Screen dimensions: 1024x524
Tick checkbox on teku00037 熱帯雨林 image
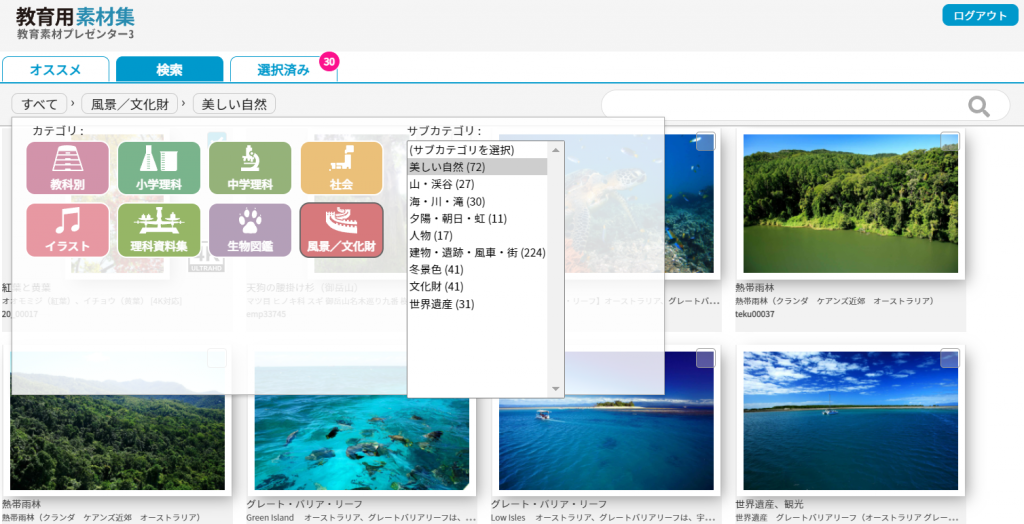pos(950,141)
